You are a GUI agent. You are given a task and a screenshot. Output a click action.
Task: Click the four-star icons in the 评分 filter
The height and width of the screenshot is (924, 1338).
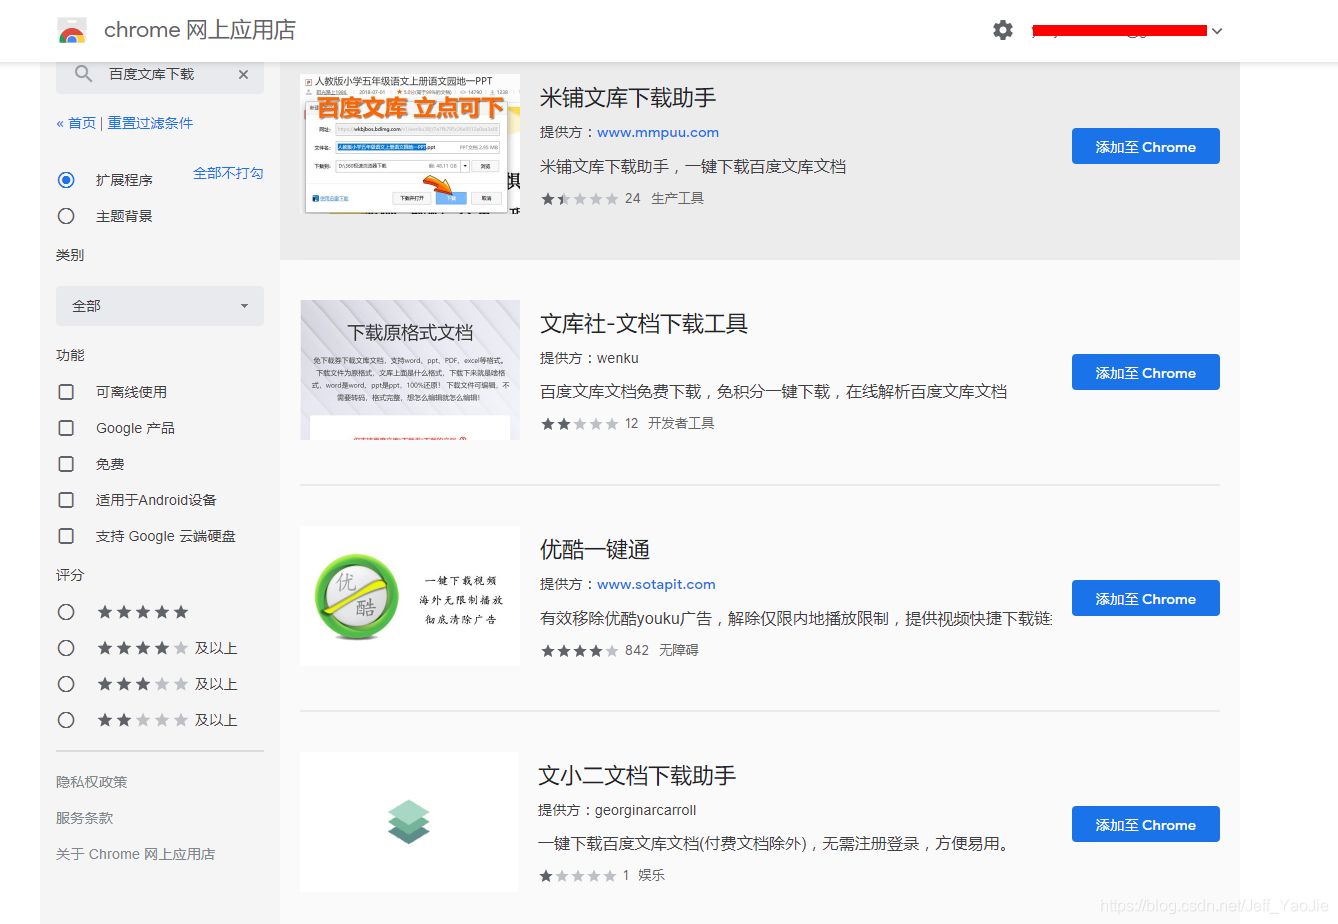143,648
